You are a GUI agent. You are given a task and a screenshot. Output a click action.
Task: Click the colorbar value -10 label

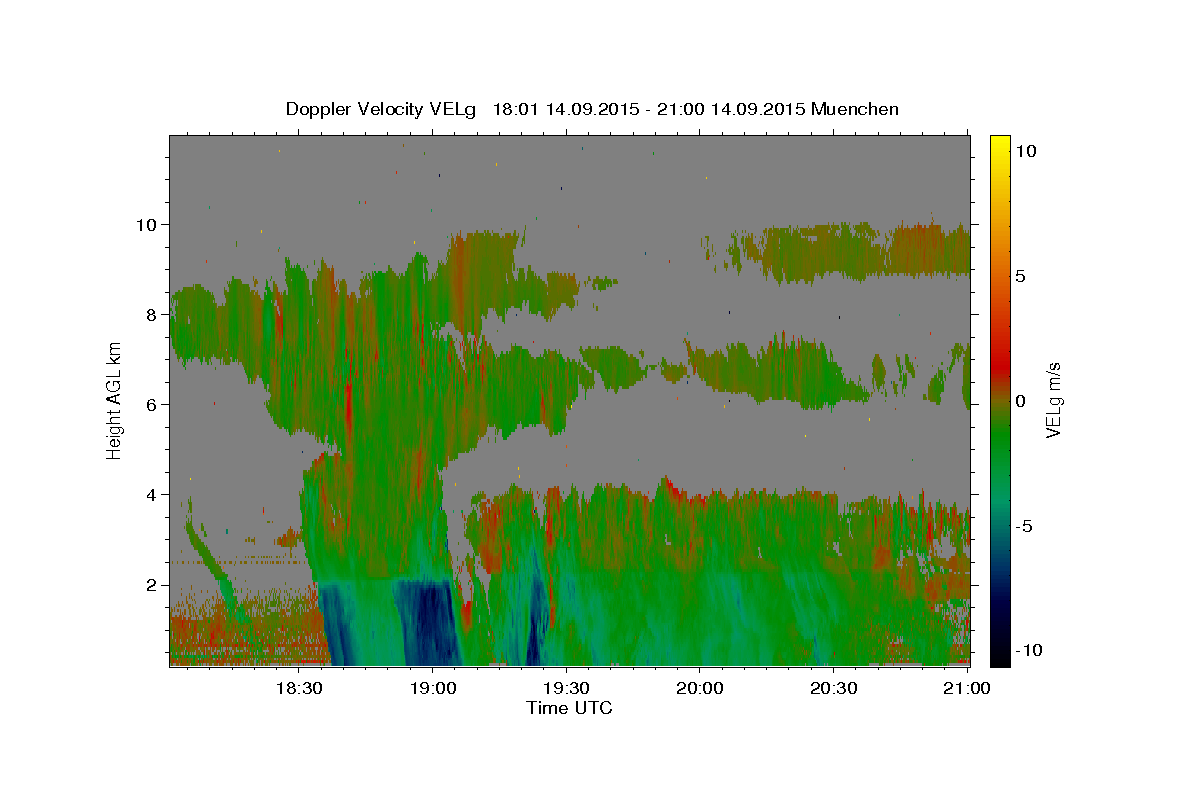[1028, 651]
